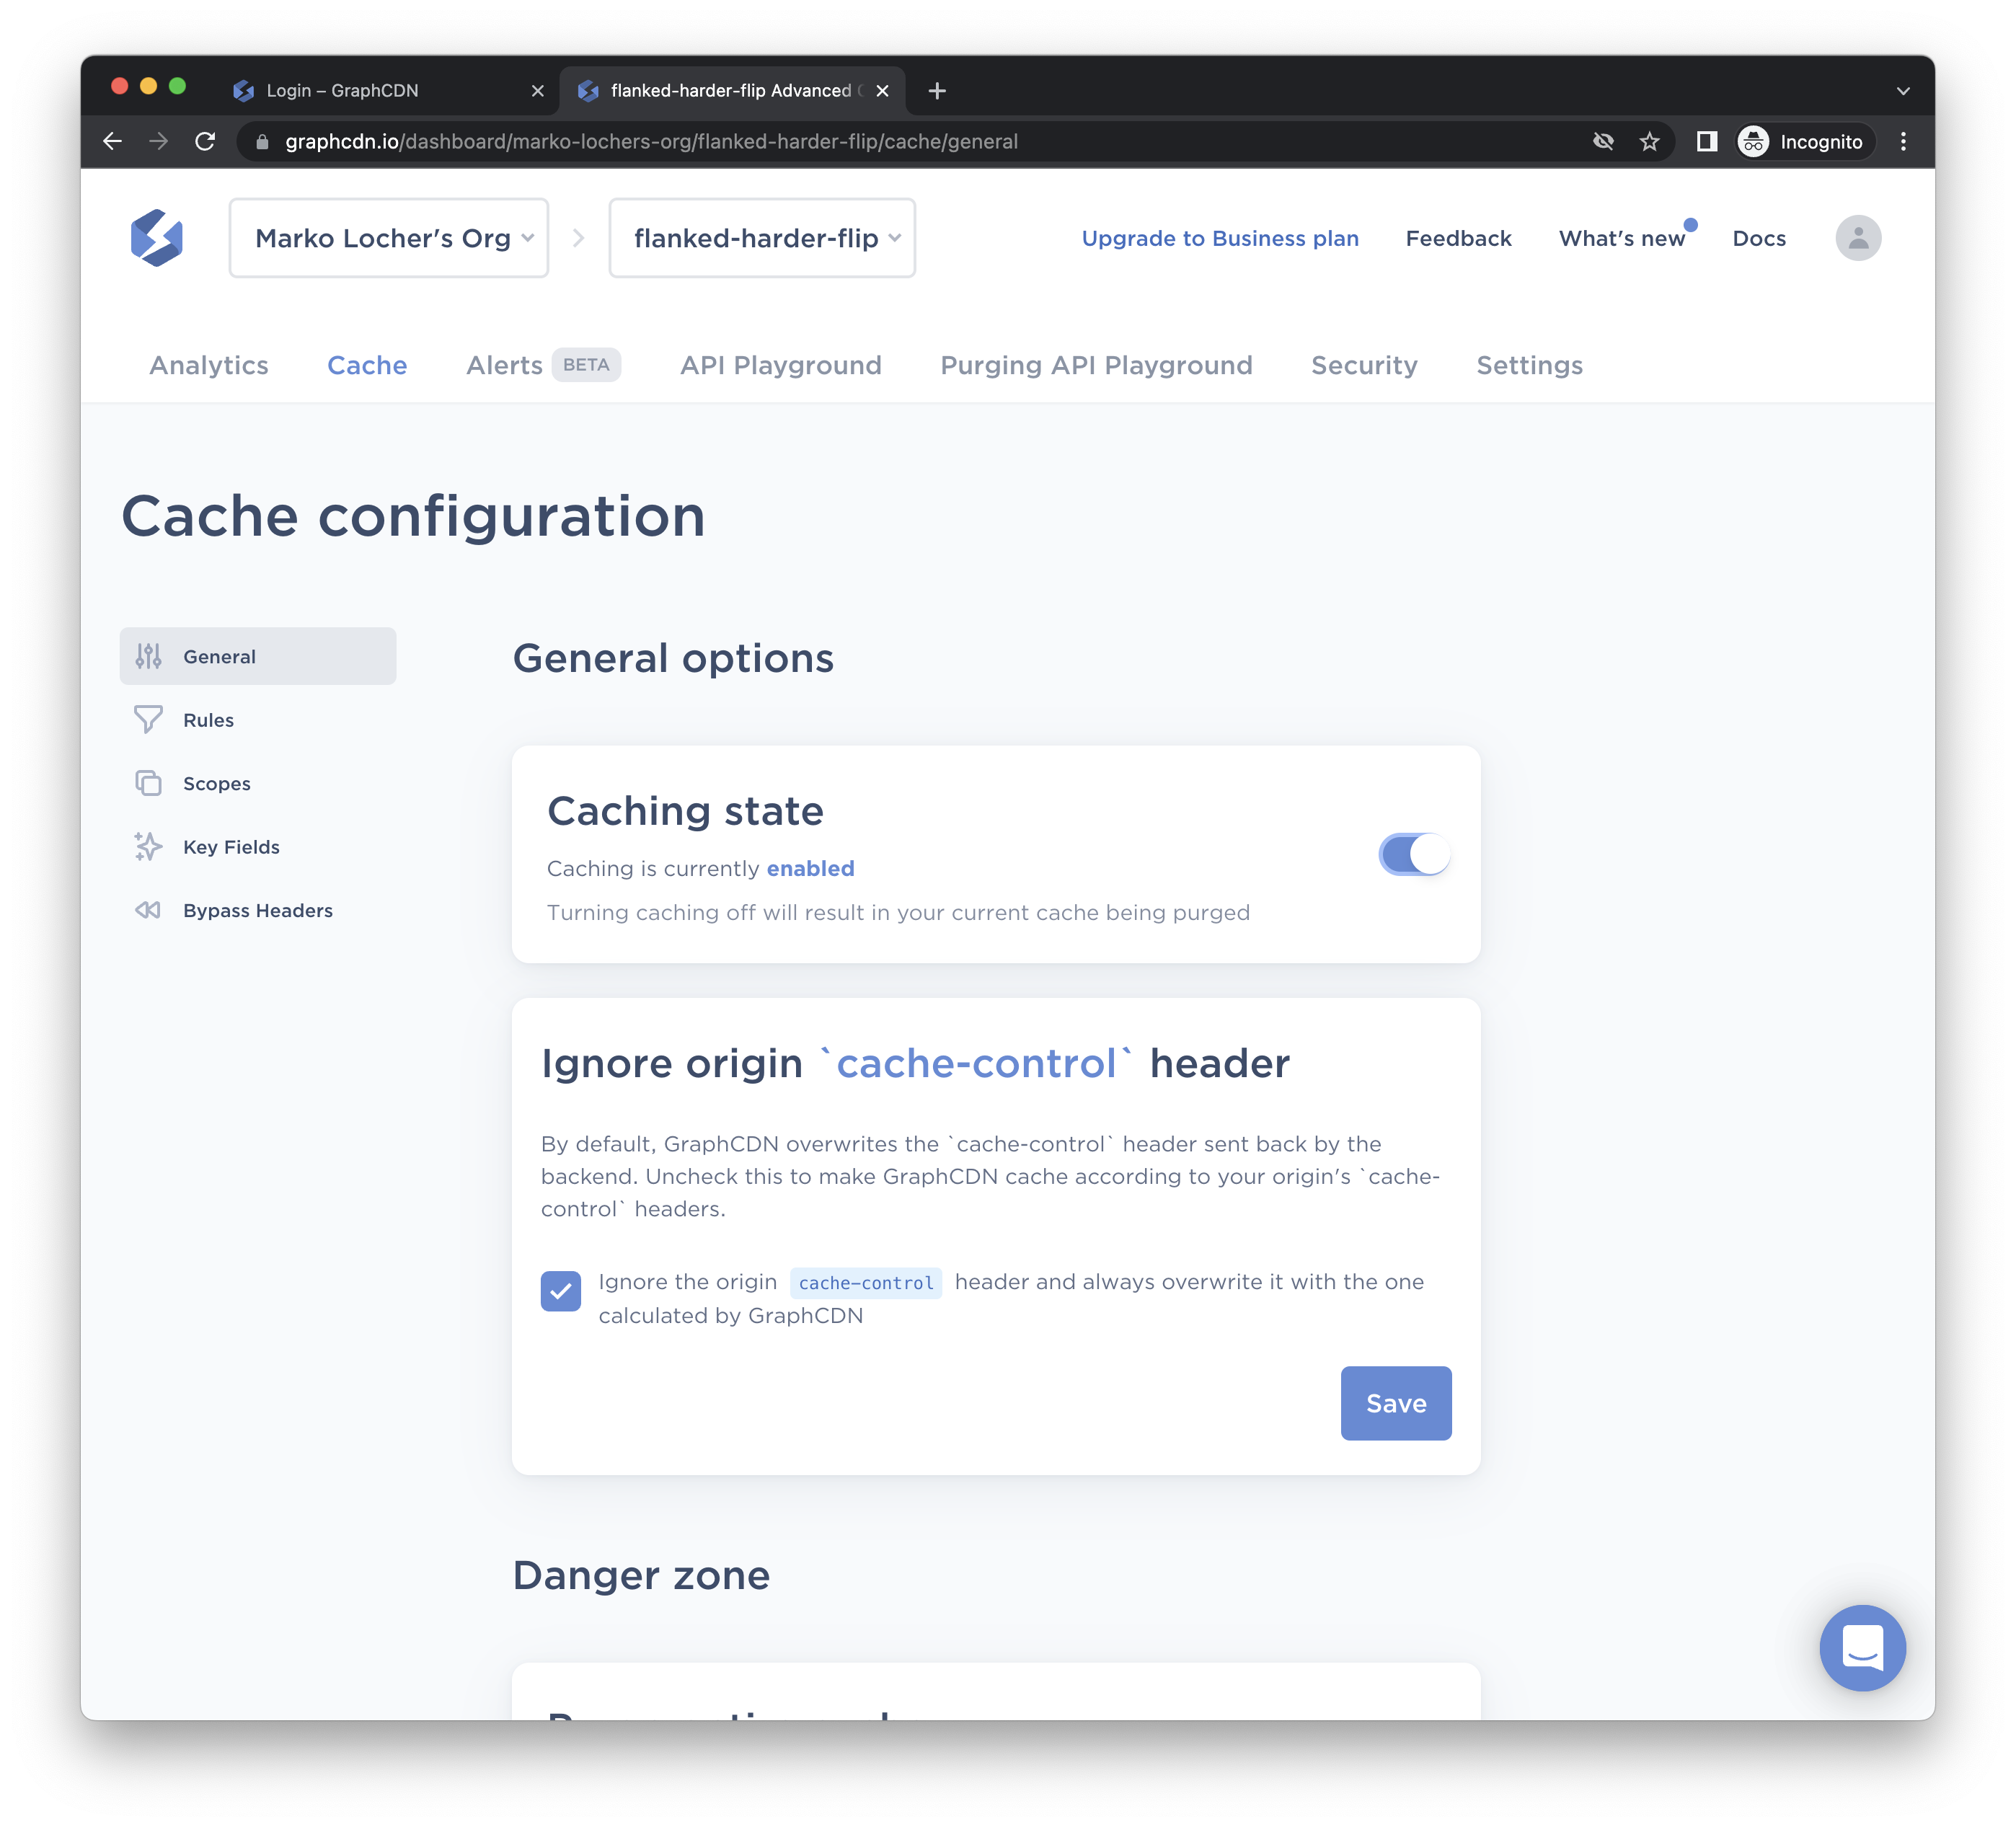The height and width of the screenshot is (1827, 2016).
Task: Expand flanked-harder-flip service dropdown
Action: (x=762, y=238)
